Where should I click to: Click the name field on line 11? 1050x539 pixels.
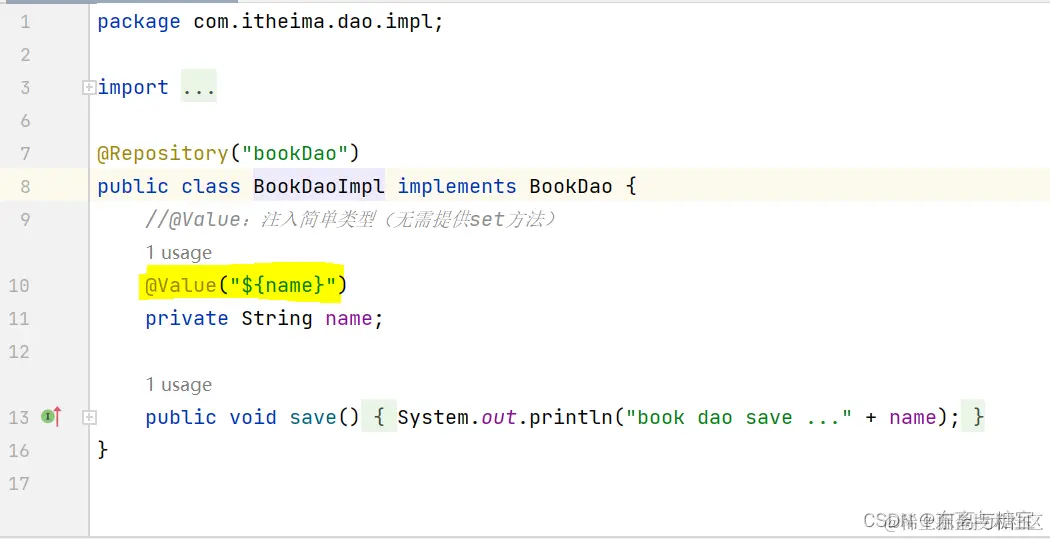pyautogui.click(x=348, y=318)
